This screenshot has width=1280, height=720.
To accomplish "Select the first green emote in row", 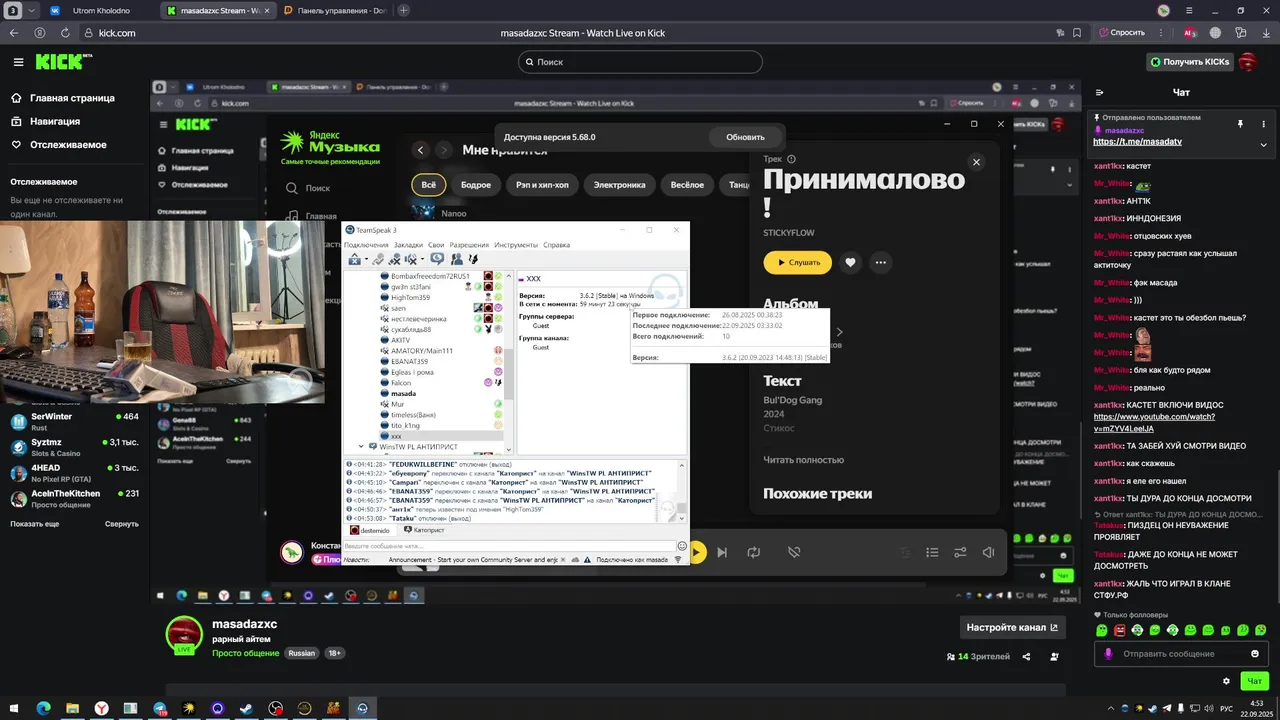I will pos(1102,631).
